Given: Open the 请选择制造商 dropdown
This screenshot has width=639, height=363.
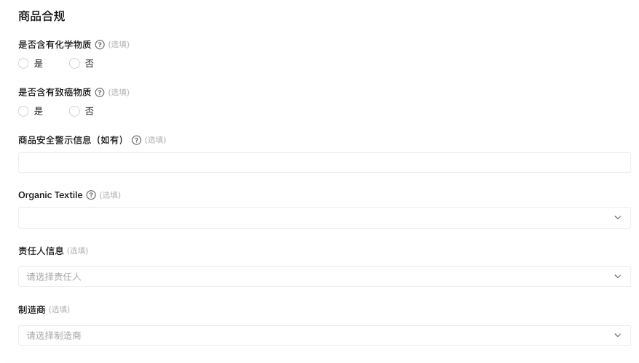Looking at the screenshot, I should point(324,335).
